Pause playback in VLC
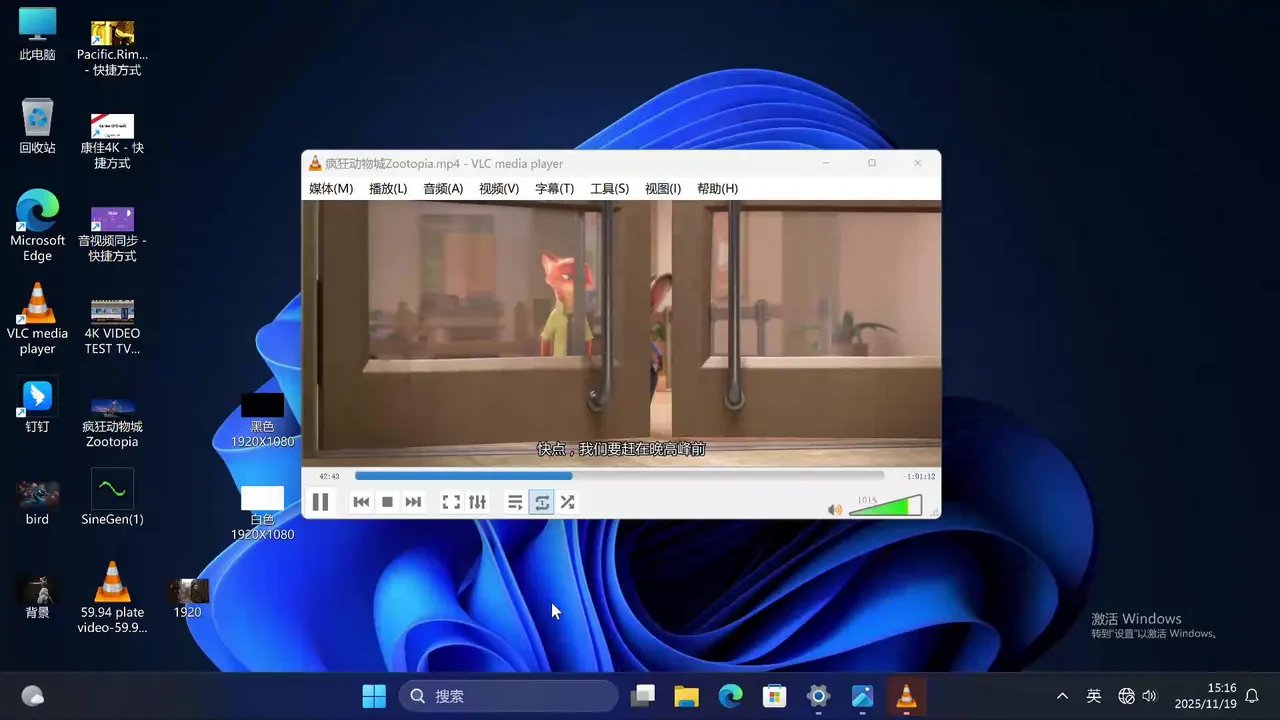1280x720 pixels. coord(320,502)
